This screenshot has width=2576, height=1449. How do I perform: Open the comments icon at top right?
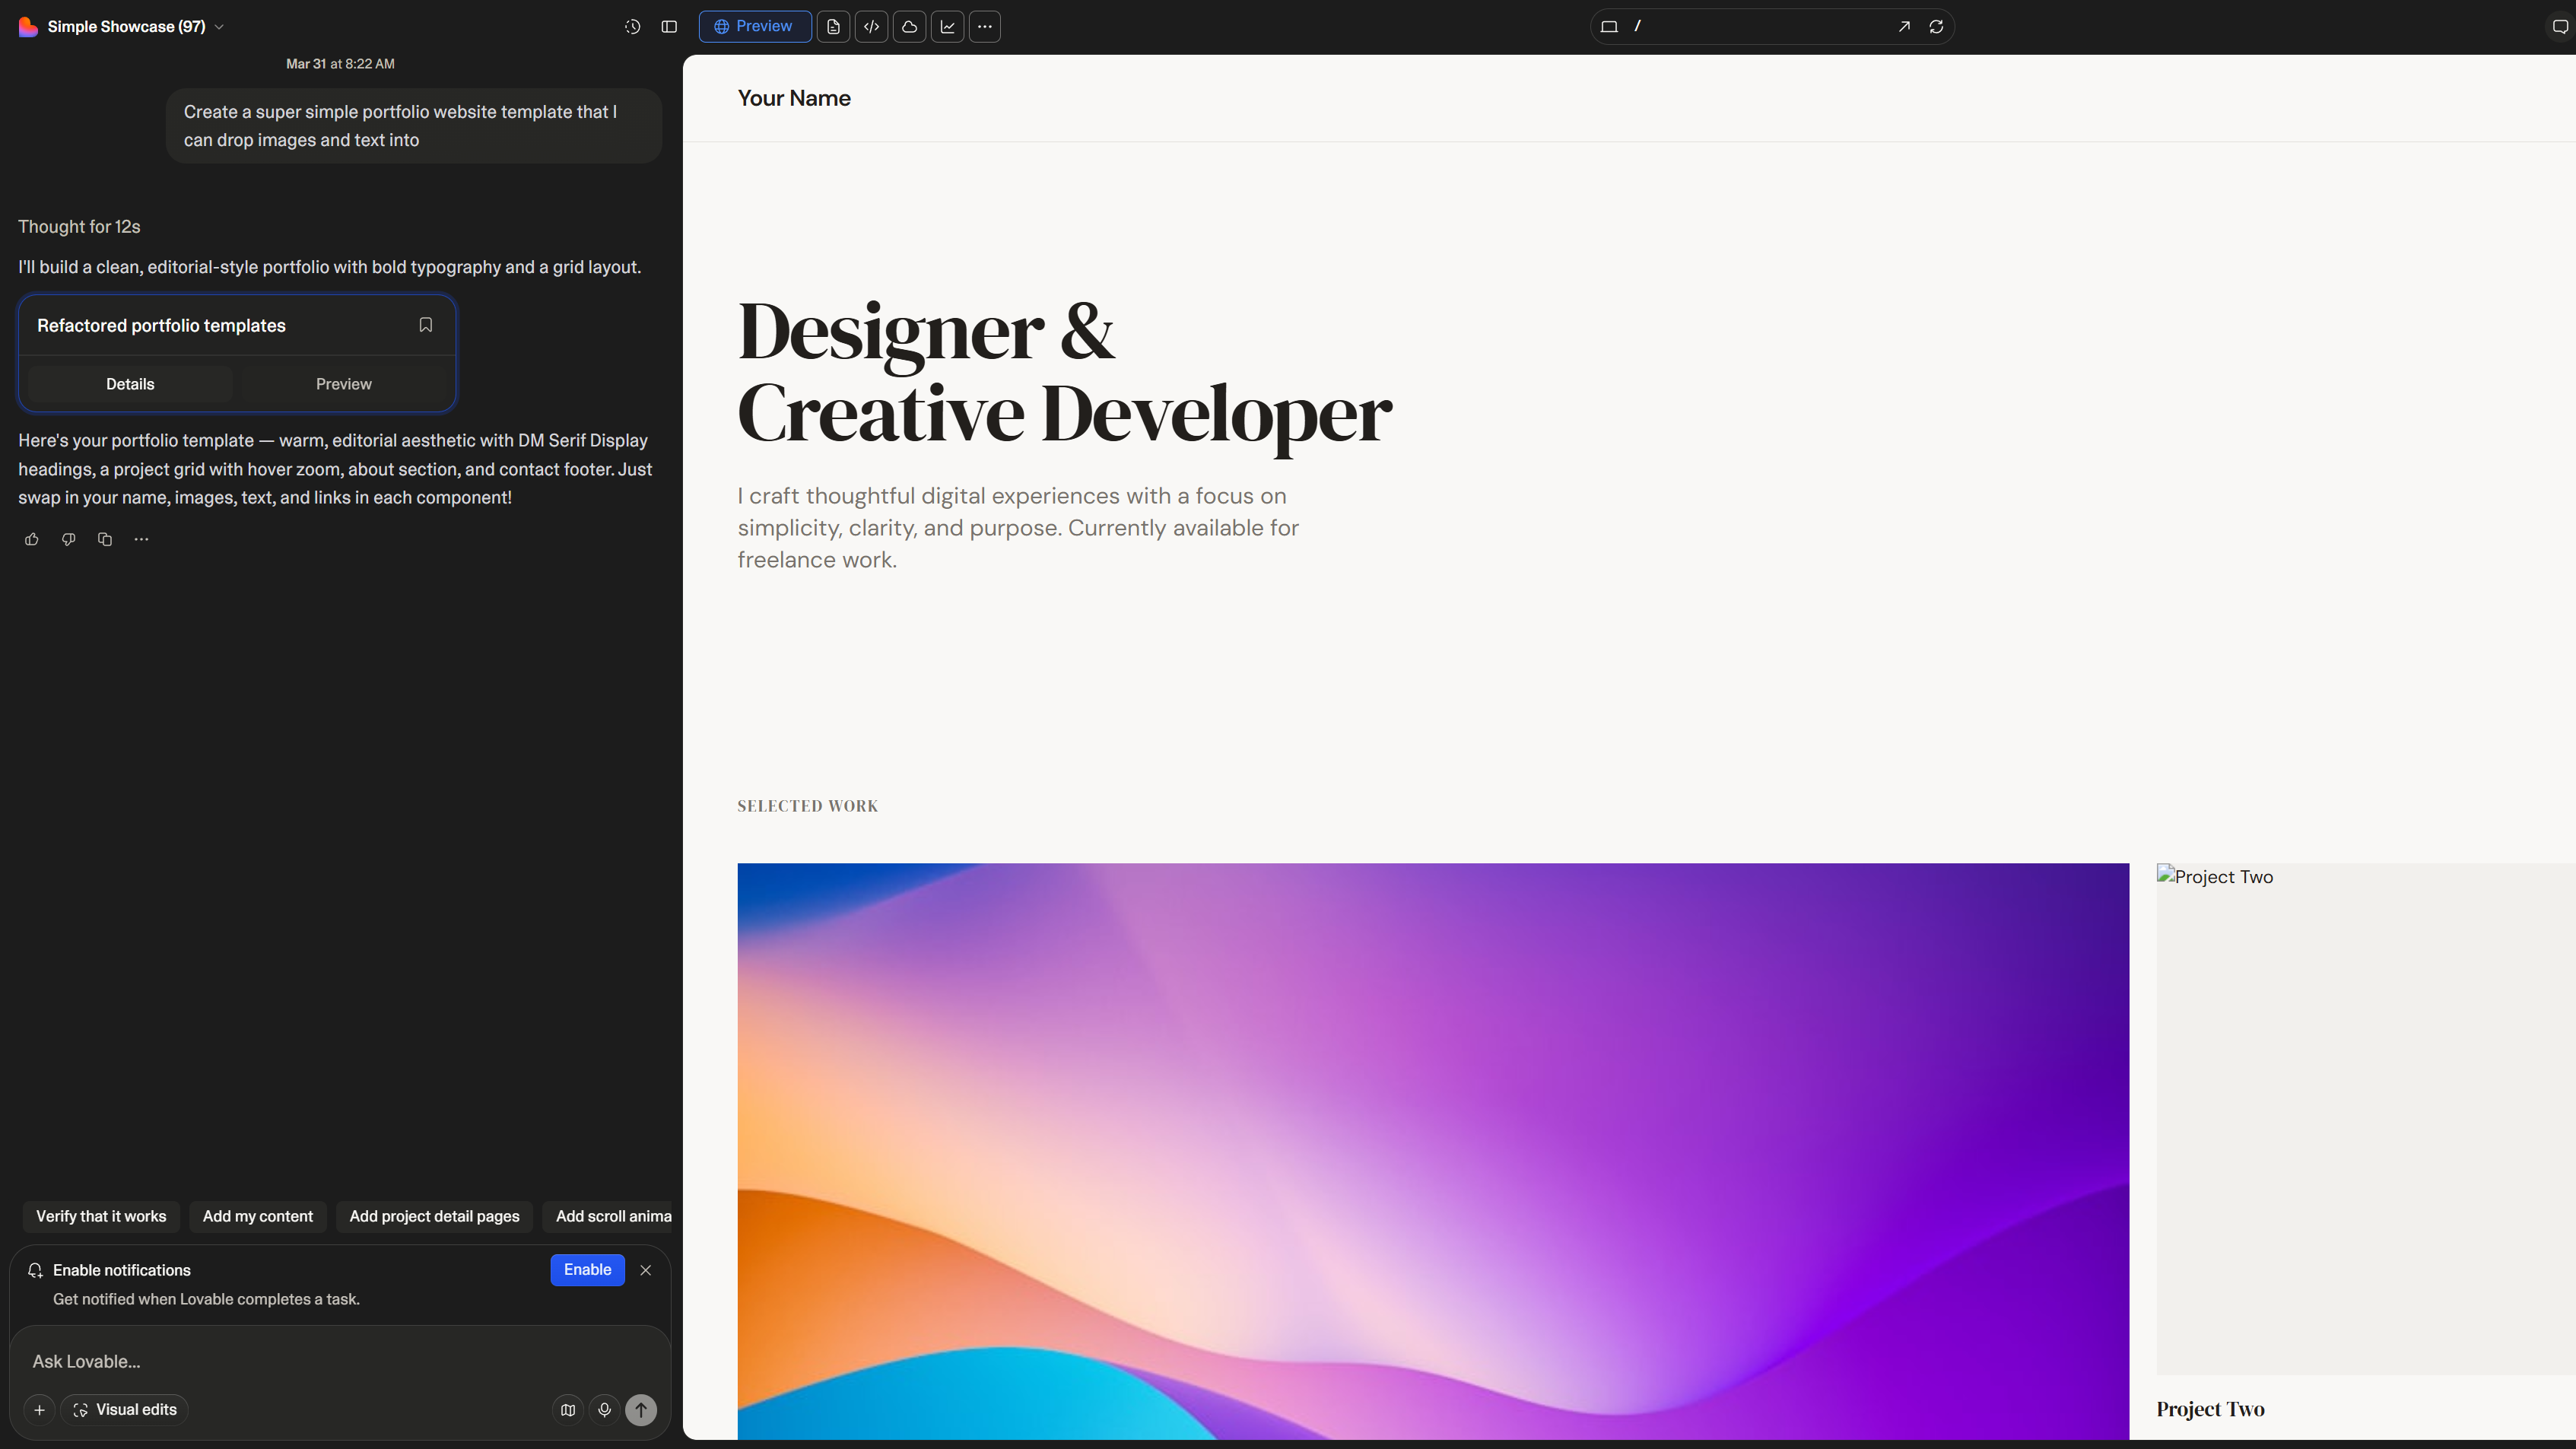click(x=2560, y=27)
